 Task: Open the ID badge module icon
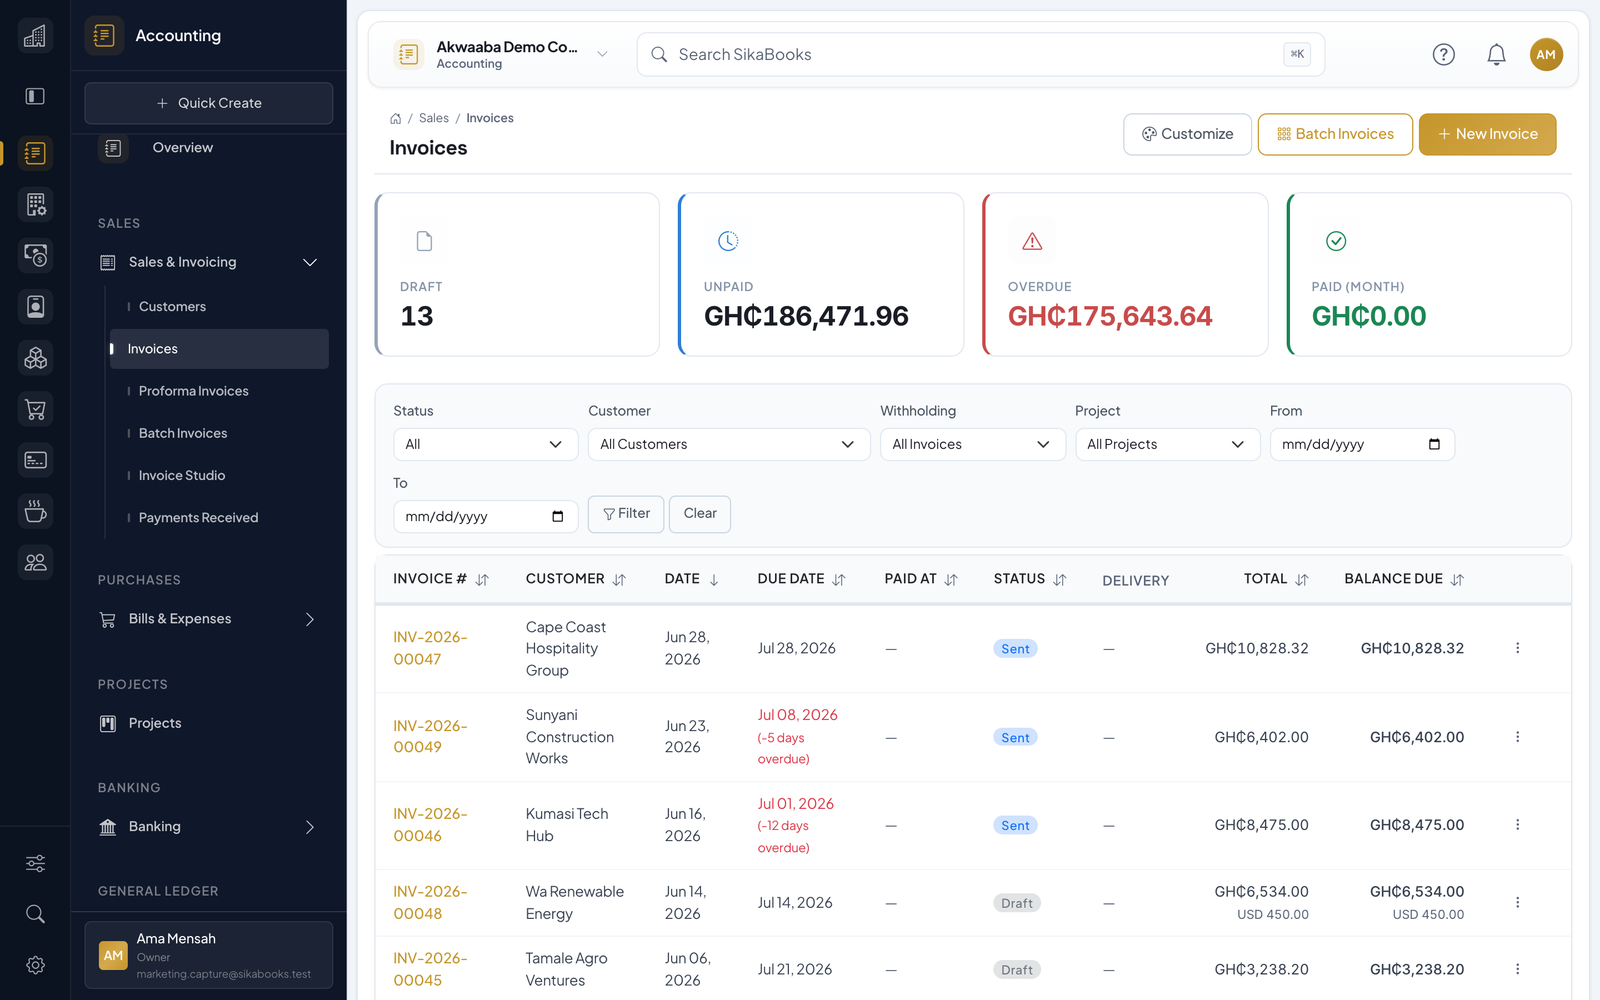pyautogui.click(x=35, y=306)
